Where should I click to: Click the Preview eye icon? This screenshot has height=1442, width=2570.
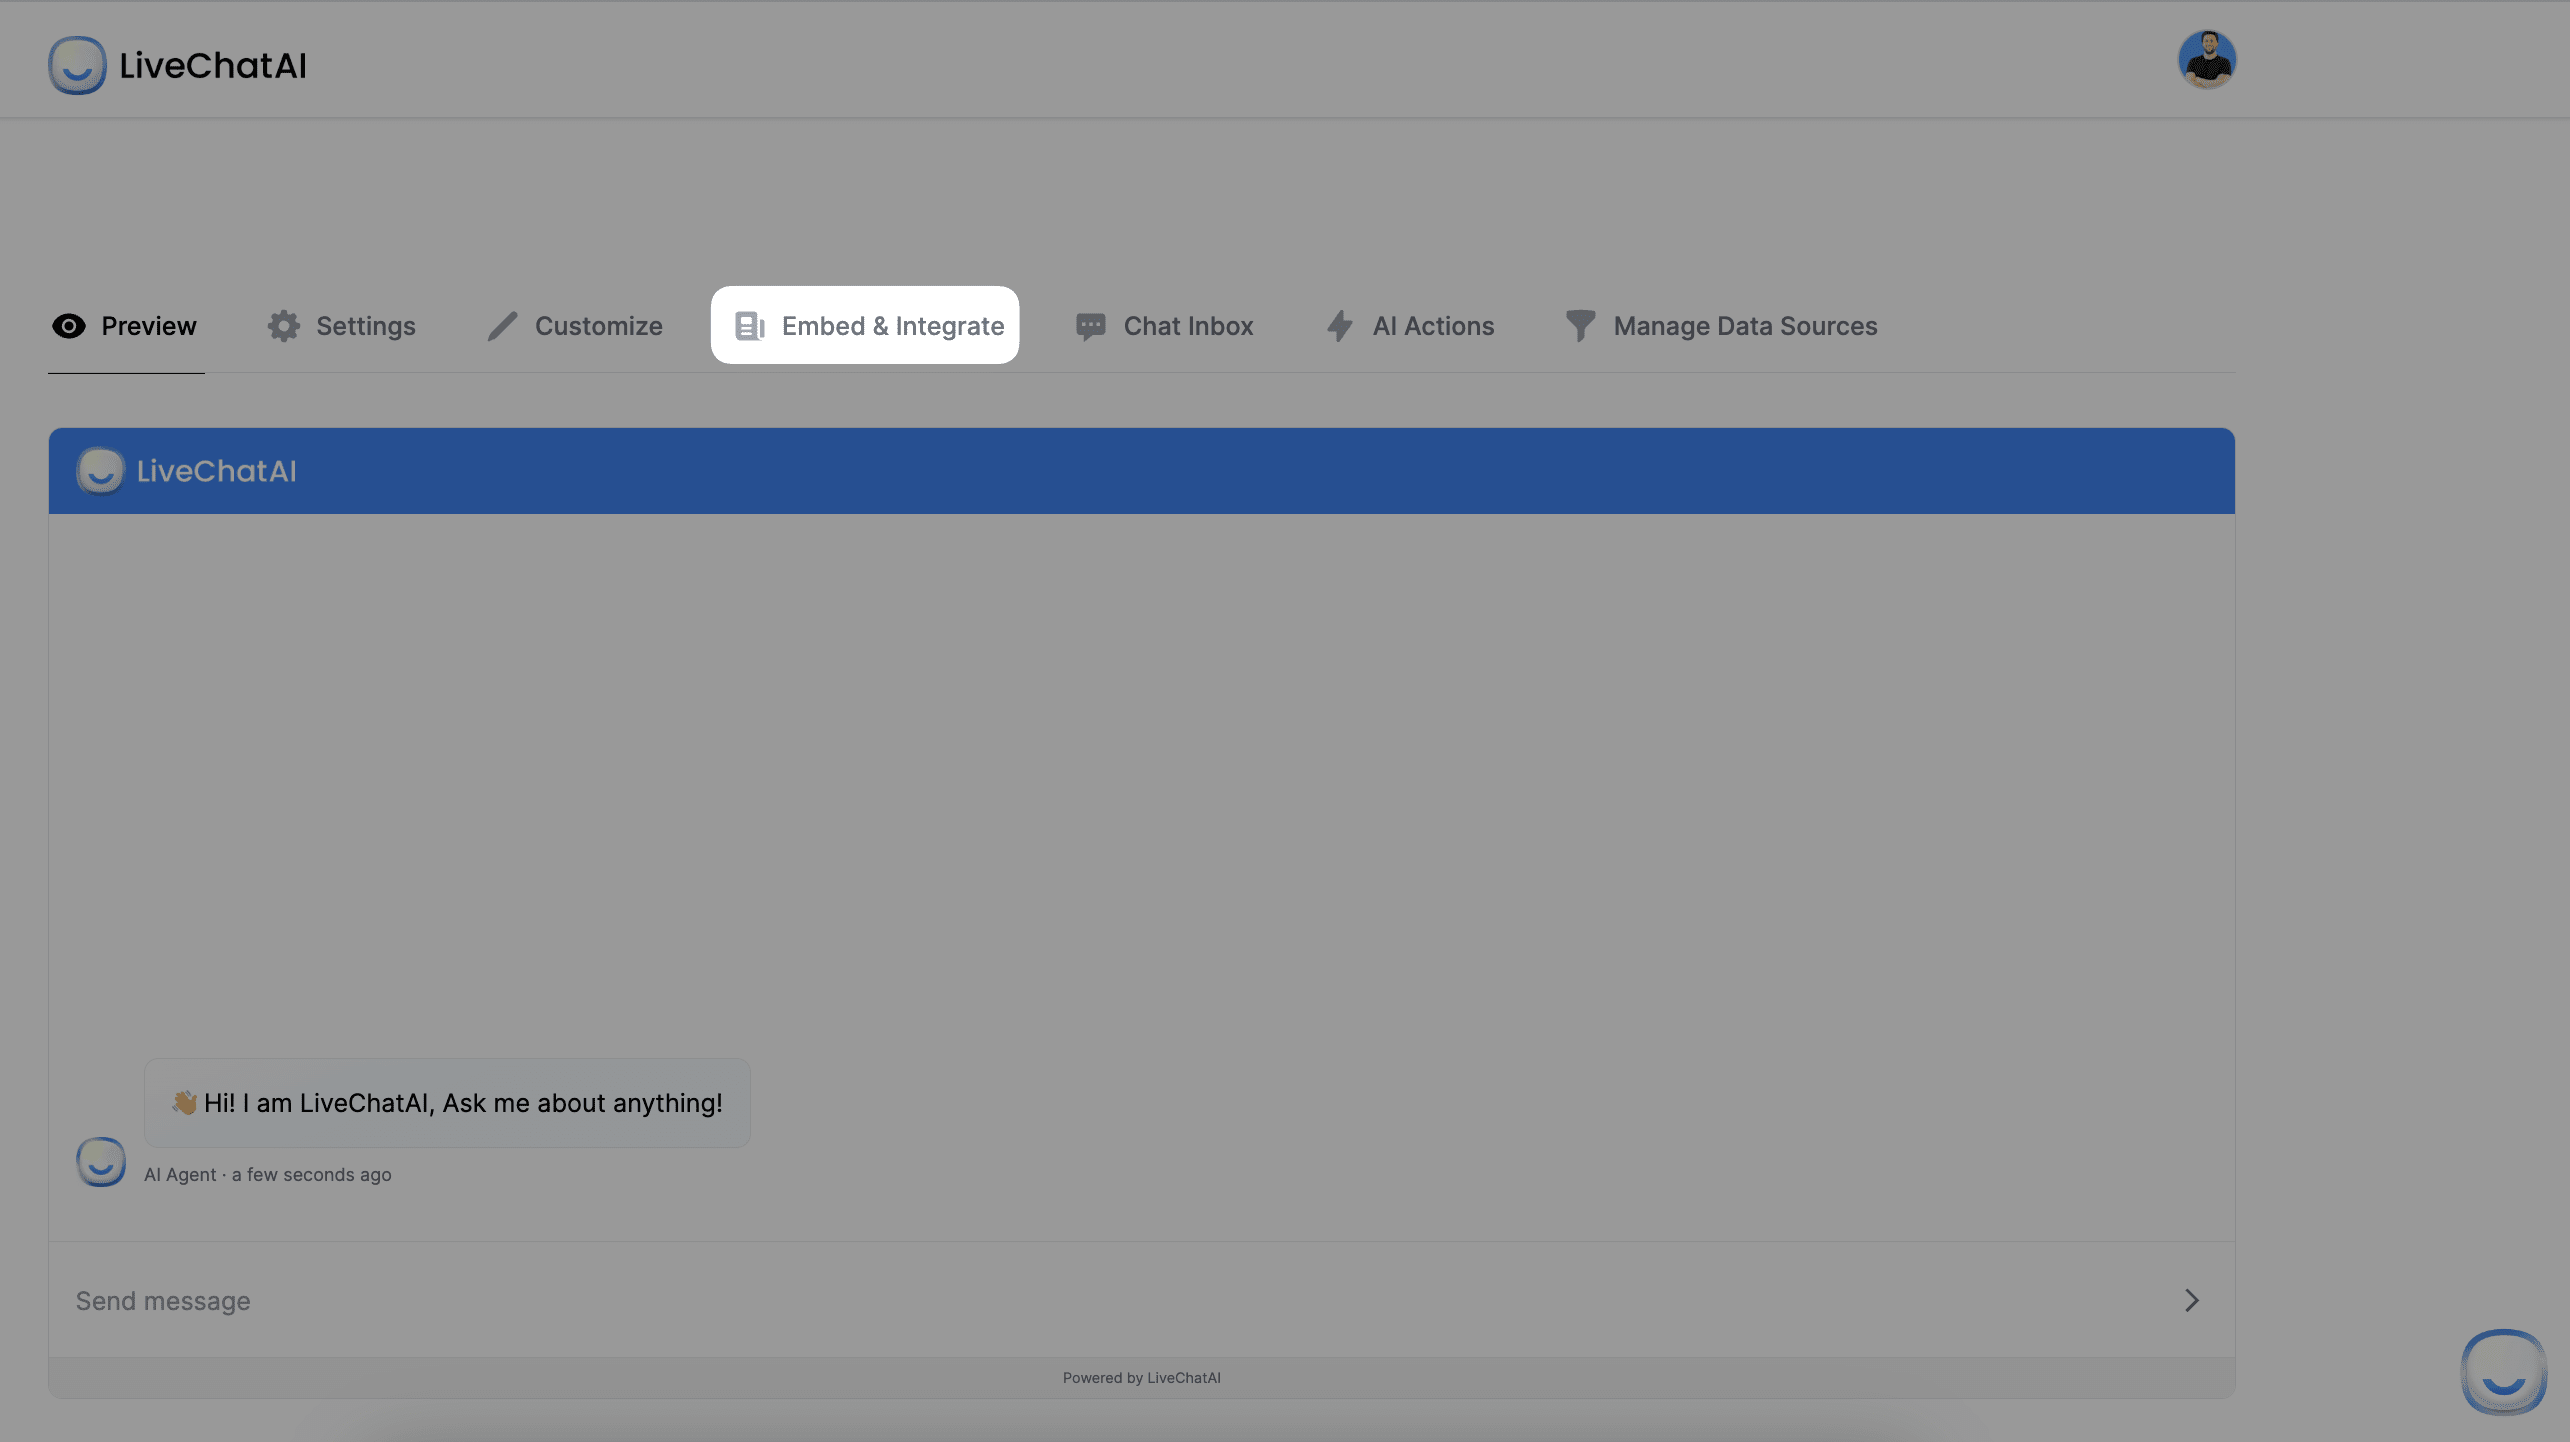point(69,326)
